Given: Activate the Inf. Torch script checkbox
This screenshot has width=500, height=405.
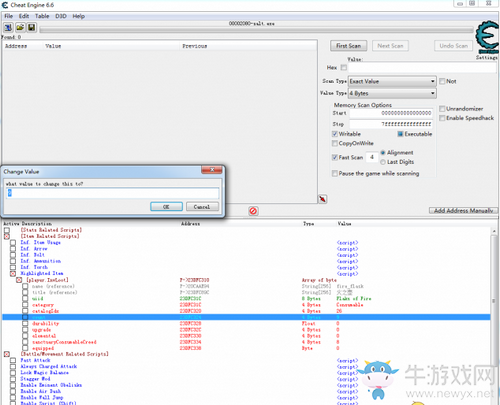Looking at the screenshot, I should pos(13,267).
